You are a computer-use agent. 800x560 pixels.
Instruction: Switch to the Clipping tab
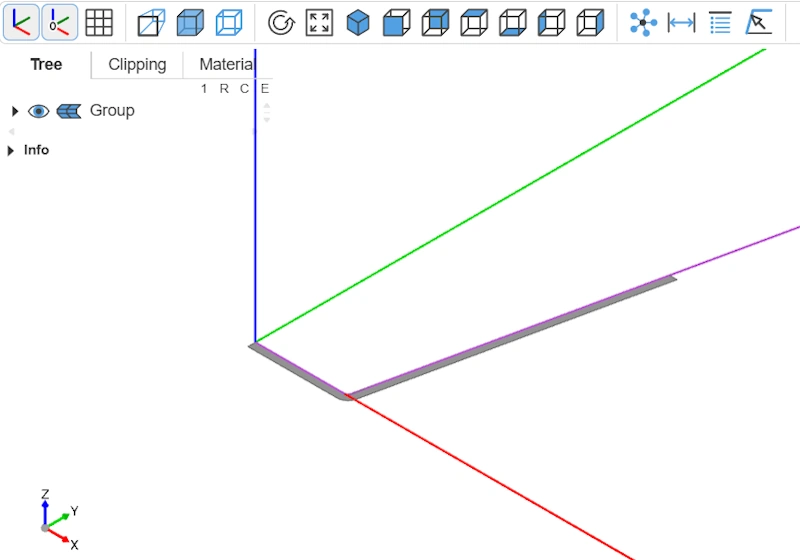point(137,65)
